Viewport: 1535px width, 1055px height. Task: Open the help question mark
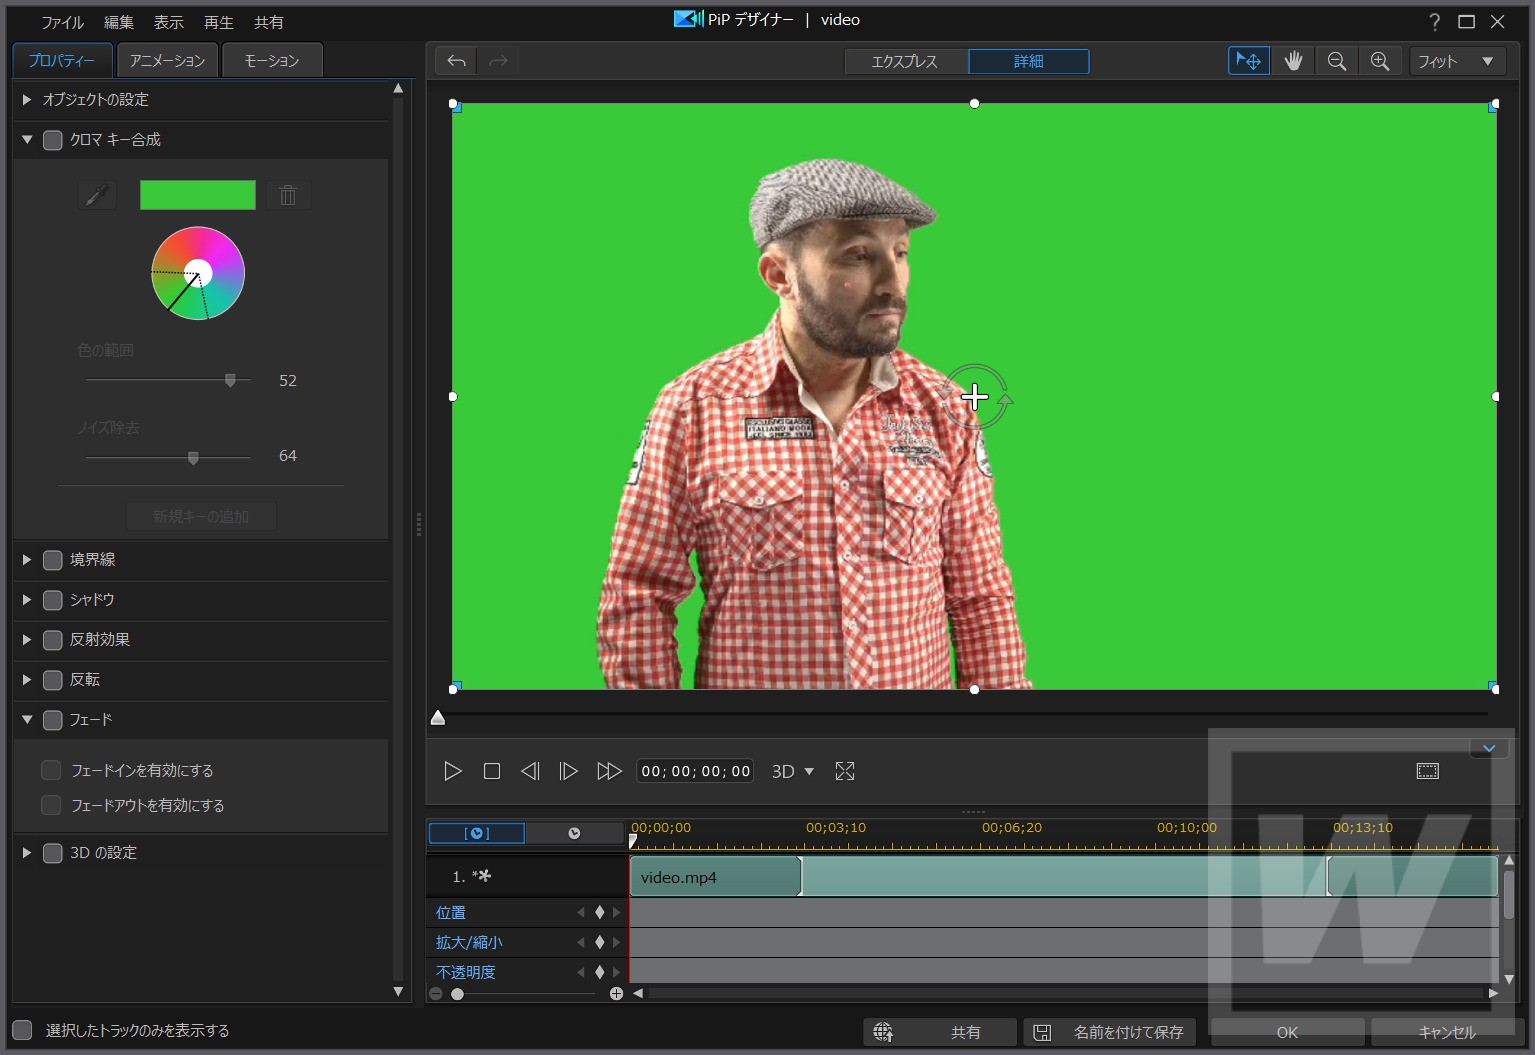click(1435, 22)
